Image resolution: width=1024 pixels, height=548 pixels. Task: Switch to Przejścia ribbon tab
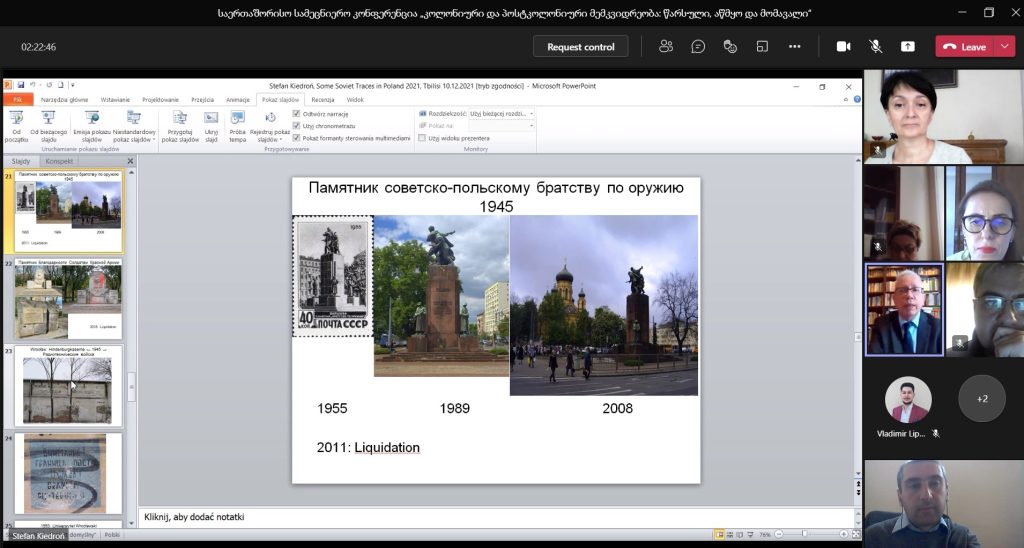pos(202,100)
